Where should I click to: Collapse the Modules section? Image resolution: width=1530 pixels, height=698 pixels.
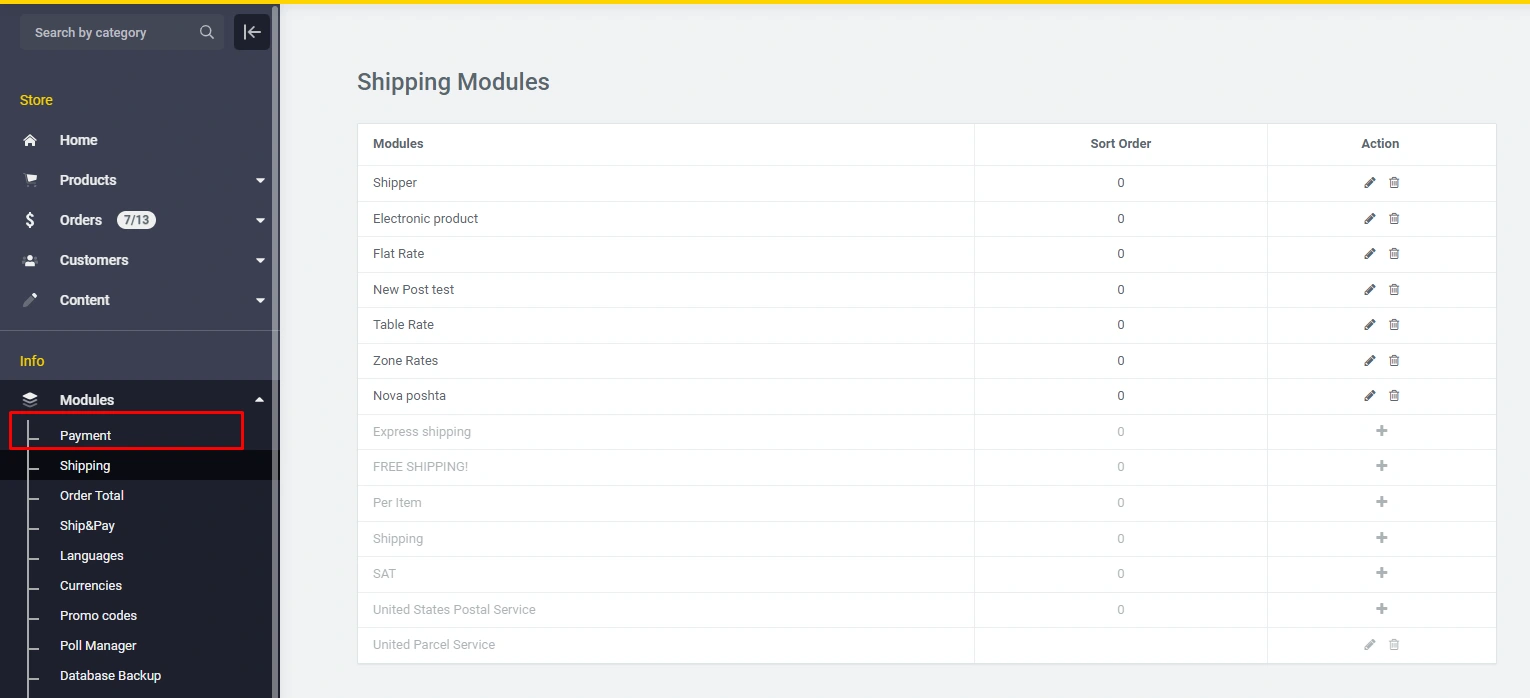point(260,400)
